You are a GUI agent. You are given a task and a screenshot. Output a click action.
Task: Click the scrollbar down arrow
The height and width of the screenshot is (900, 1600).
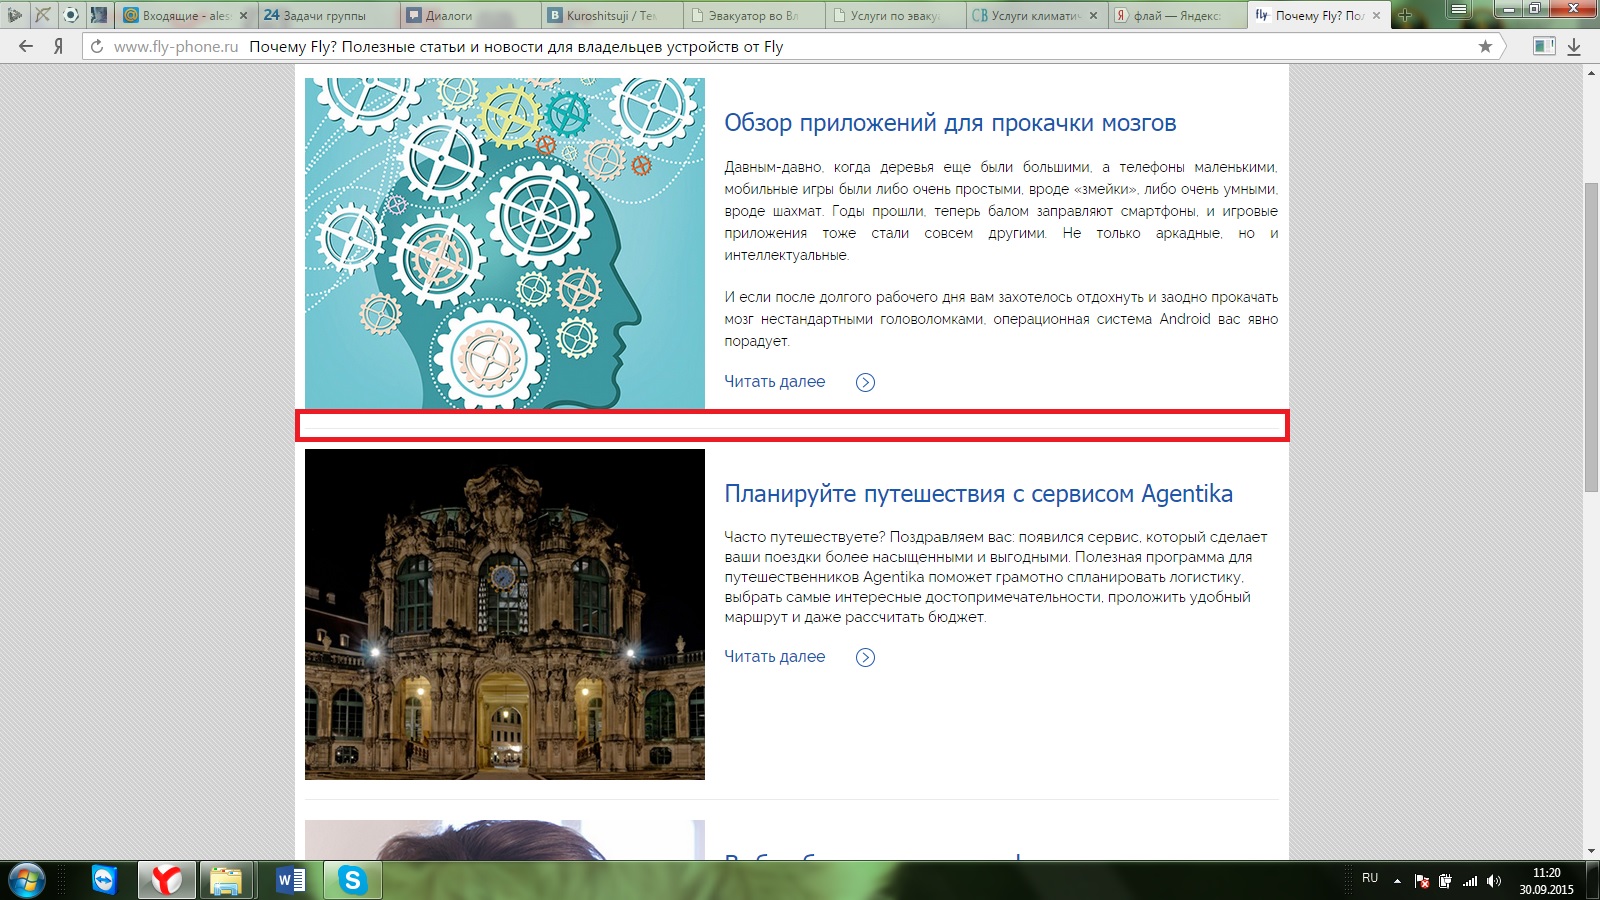tap(1591, 851)
